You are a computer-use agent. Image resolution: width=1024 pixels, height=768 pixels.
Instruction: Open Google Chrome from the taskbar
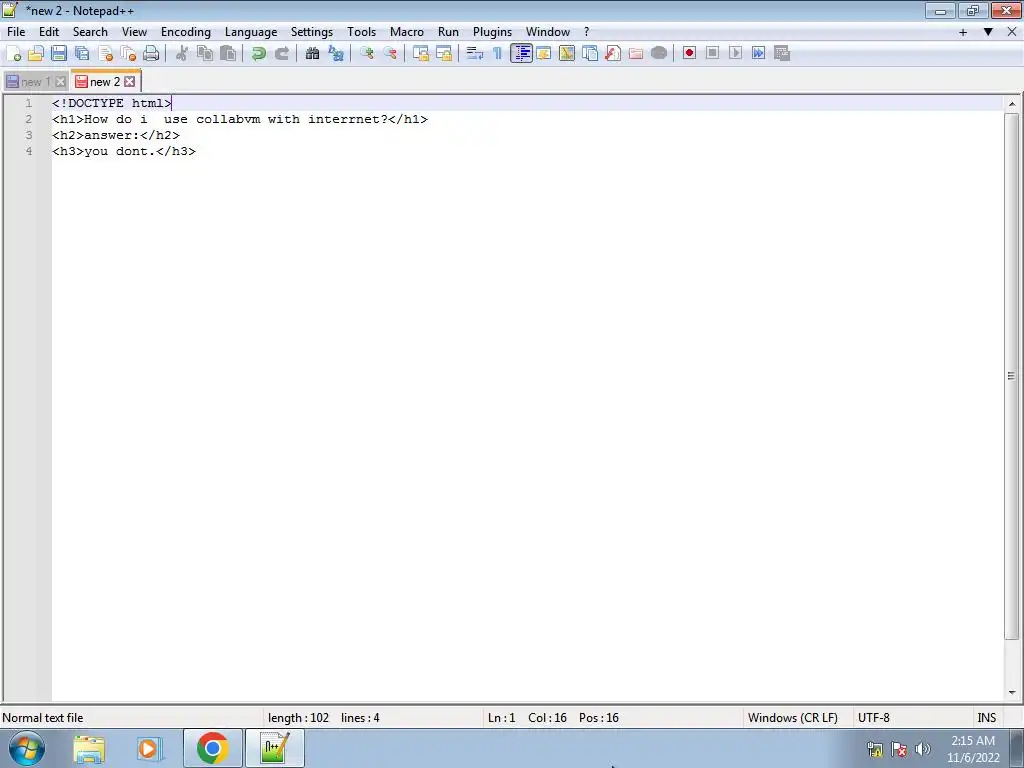[x=212, y=748]
